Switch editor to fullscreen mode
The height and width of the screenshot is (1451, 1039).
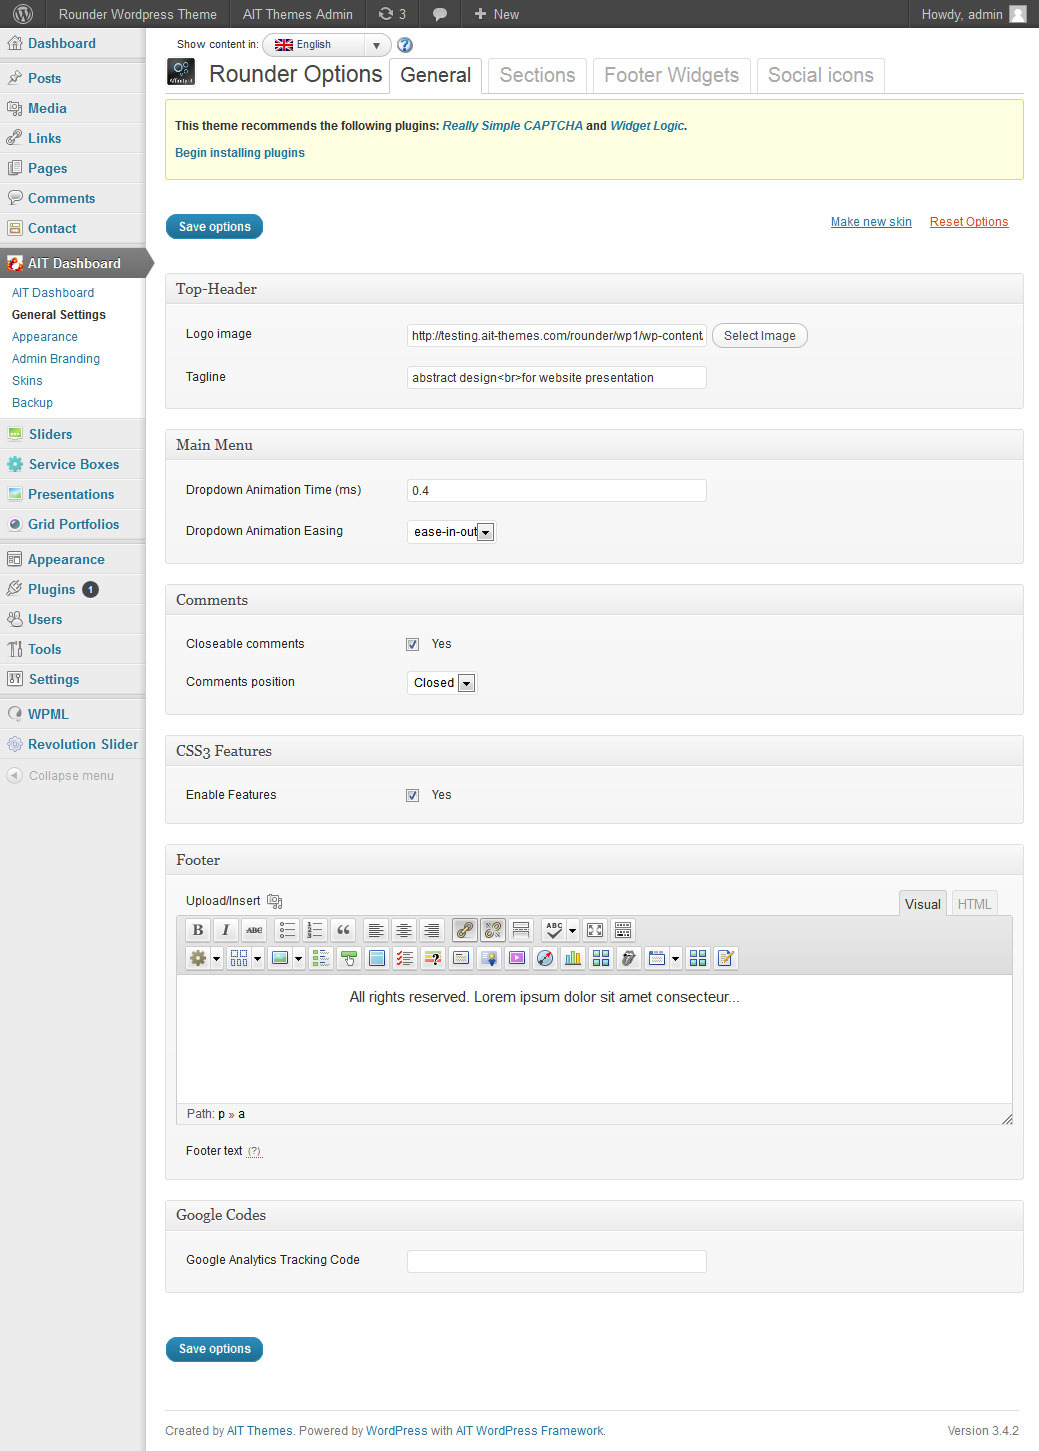[595, 930]
